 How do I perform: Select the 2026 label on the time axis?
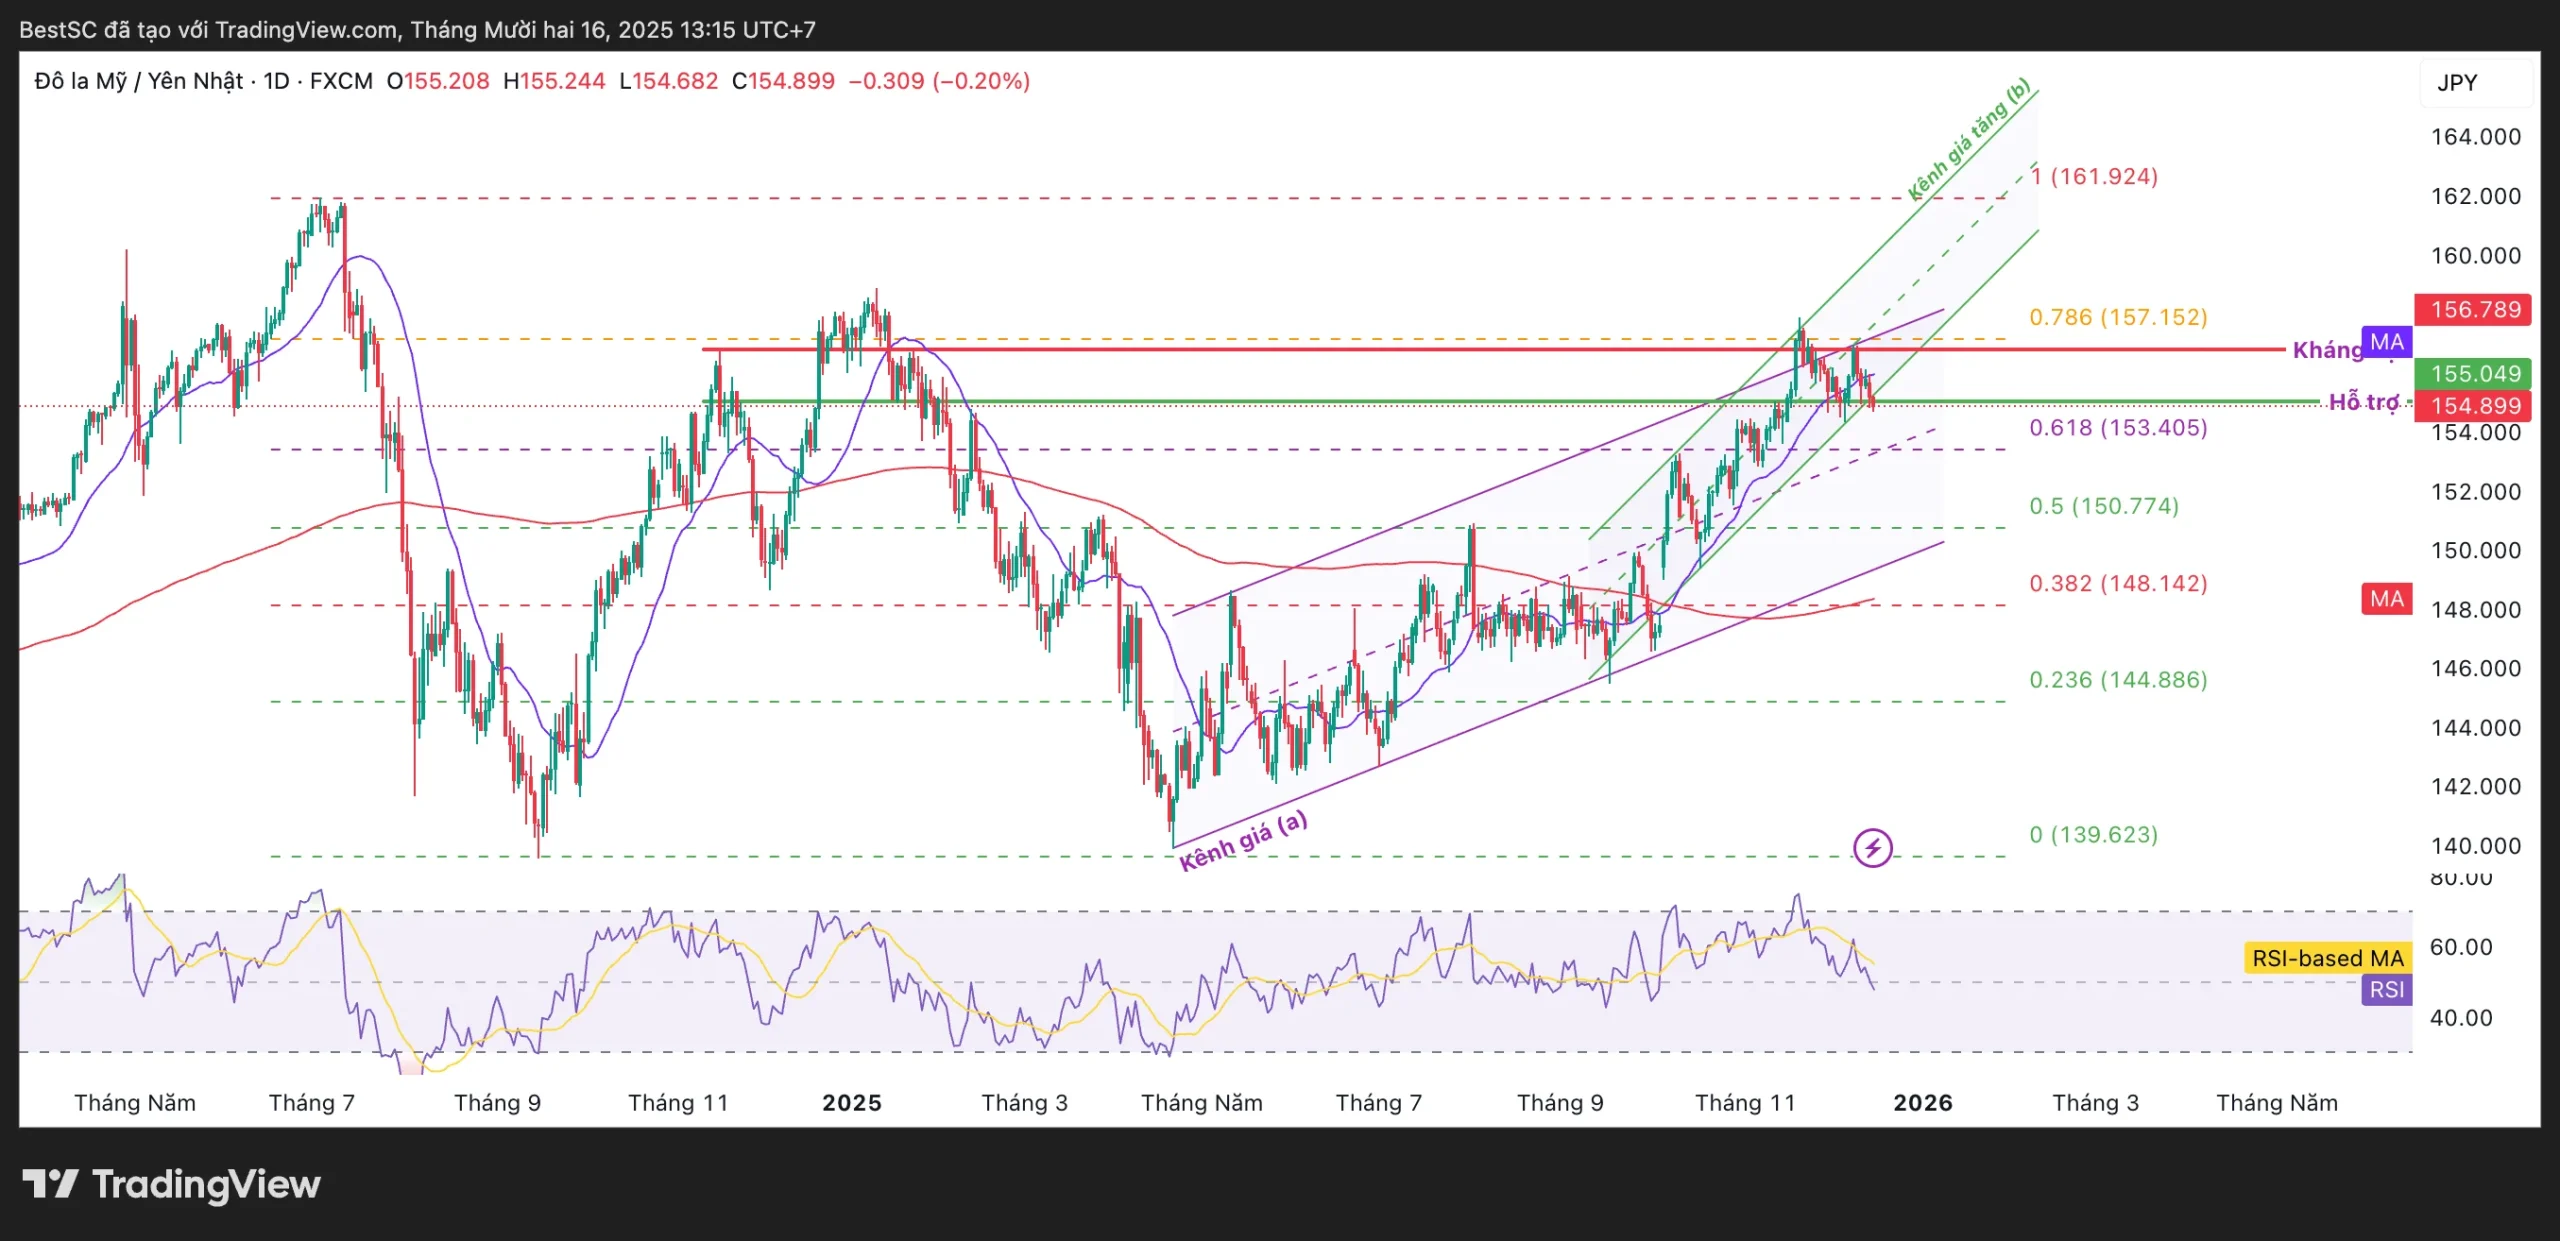click(x=1922, y=1103)
